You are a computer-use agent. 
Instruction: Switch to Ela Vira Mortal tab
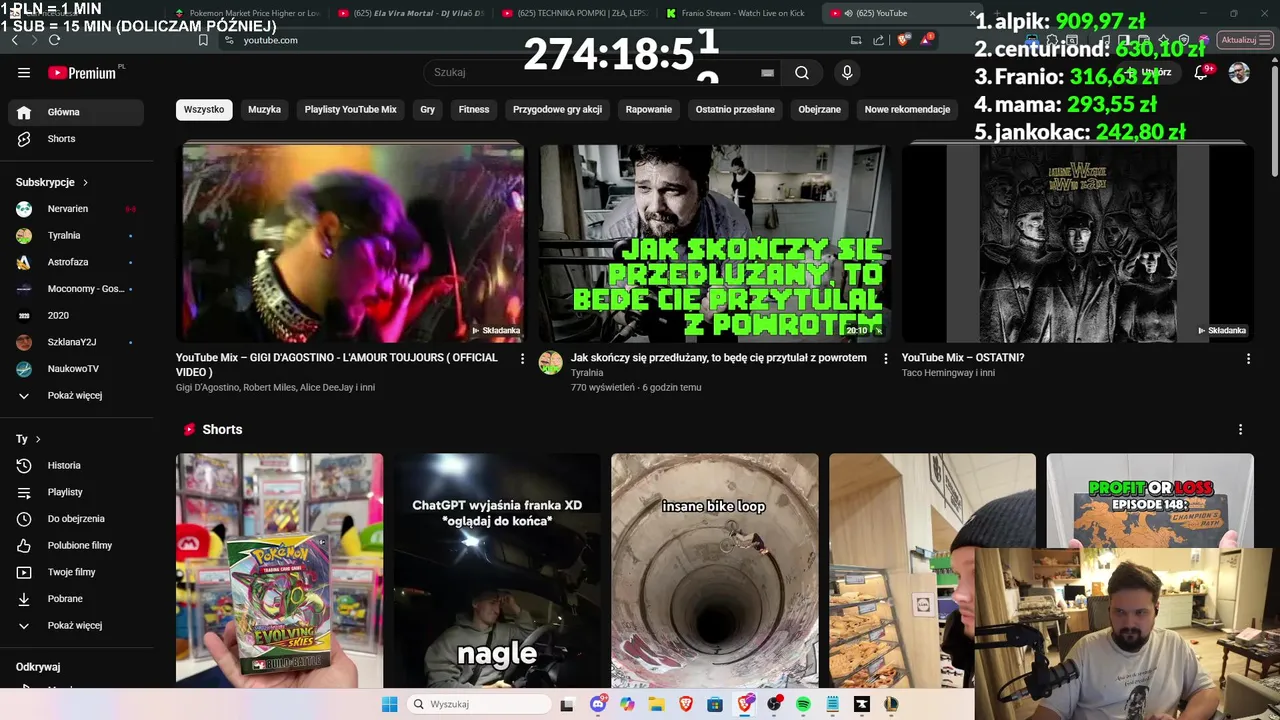pos(412,13)
